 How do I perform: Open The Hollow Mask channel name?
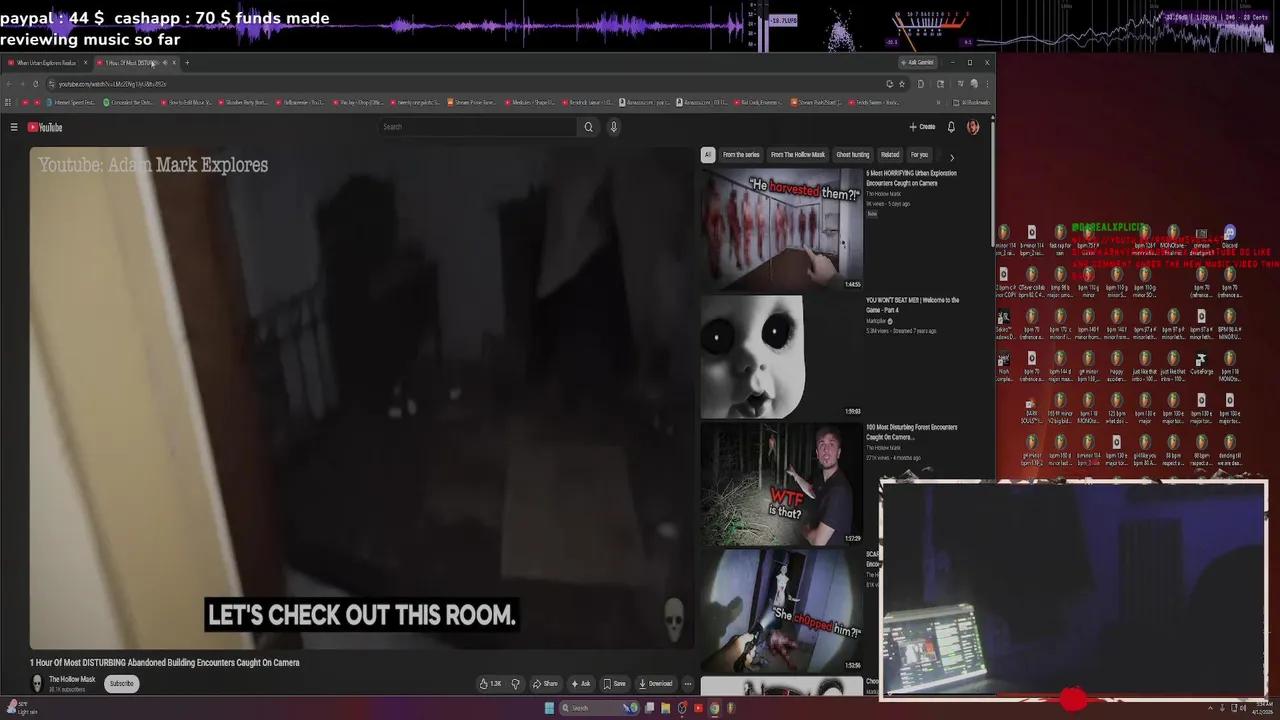[x=72, y=679]
